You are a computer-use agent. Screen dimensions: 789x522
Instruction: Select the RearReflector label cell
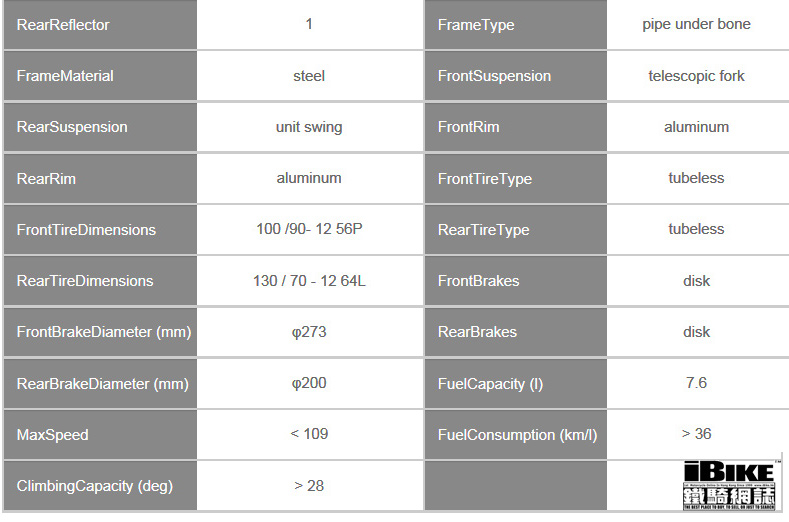tap(100, 25)
